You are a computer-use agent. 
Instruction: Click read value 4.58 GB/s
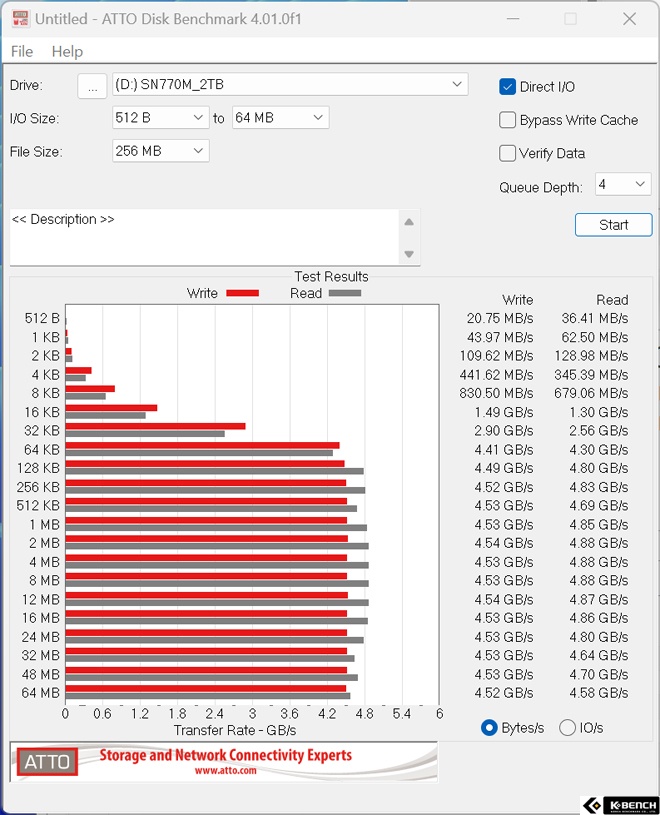[599, 693]
